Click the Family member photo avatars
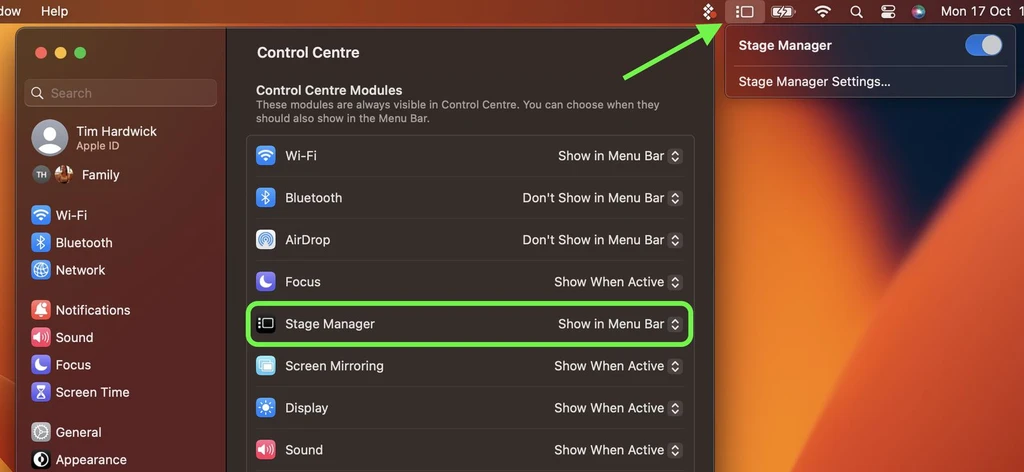Screen dimensions: 1024x472 click(53, 175)
